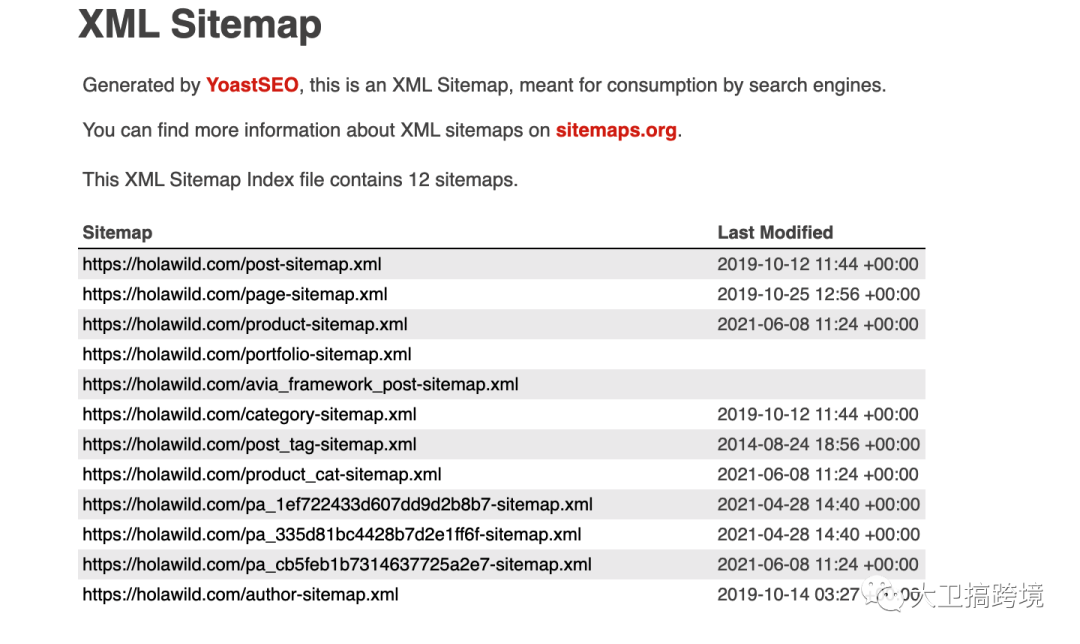Click the timestamp for post-sitemap.xml
This screenshot has height=644, width=1080.
[x=818, y=264]
